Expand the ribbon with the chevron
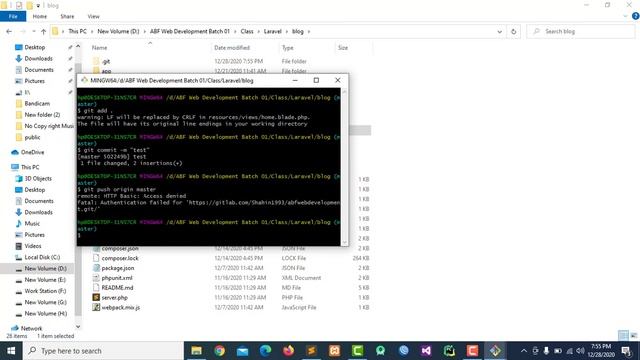The image size is (640, 360). tap(625, 16)
